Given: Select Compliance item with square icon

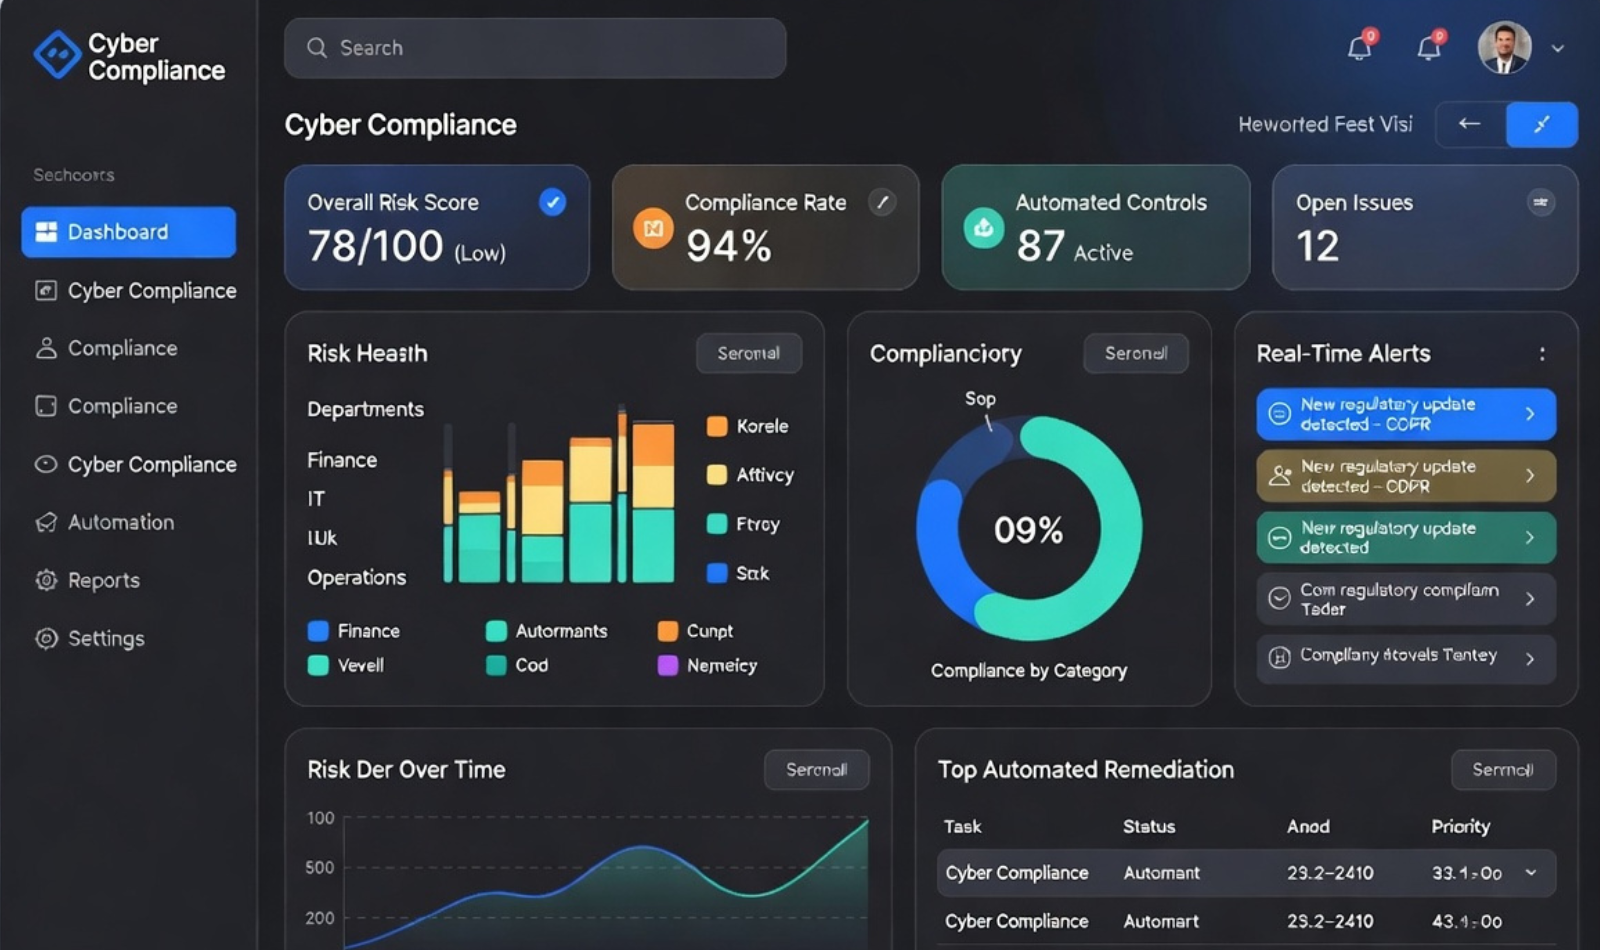Looking at the screenshot, I should point(107,406).
